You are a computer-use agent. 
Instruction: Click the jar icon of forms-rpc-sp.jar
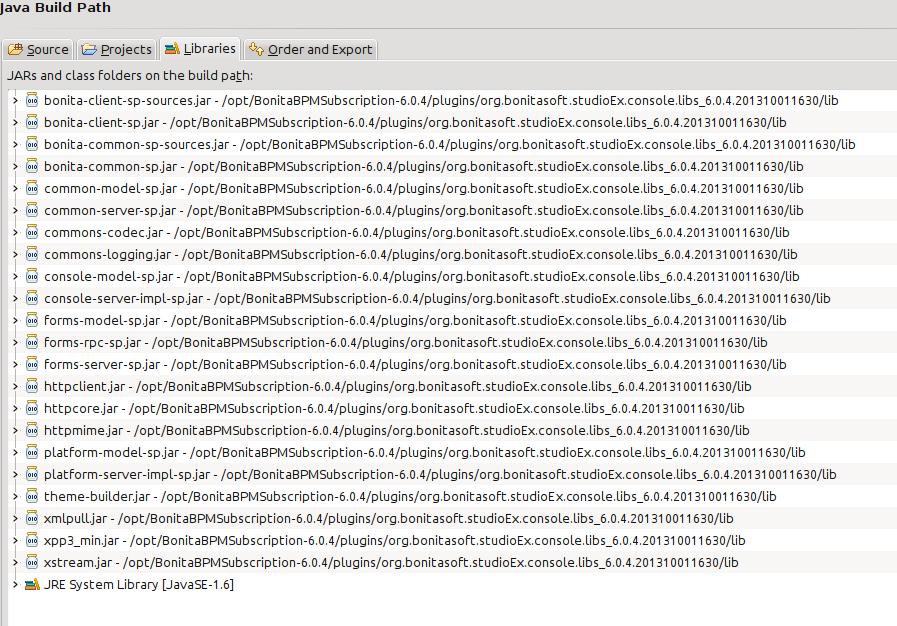click(x=32, y=342)
